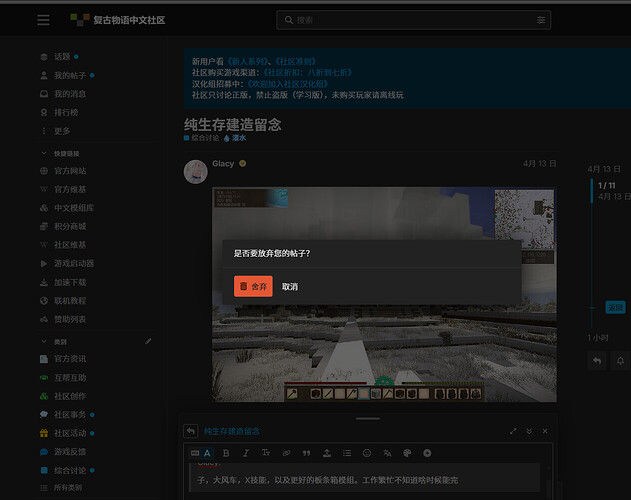631x500 pixels.
Task: Toggle bulleted list in composer
Action: point(347,453)
